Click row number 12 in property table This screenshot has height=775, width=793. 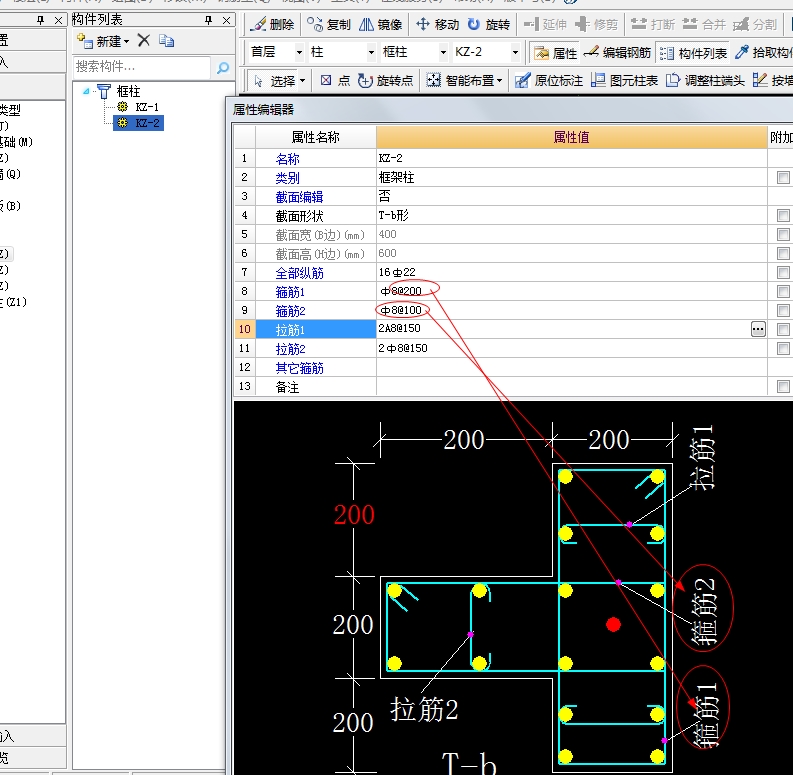point(245,368)
